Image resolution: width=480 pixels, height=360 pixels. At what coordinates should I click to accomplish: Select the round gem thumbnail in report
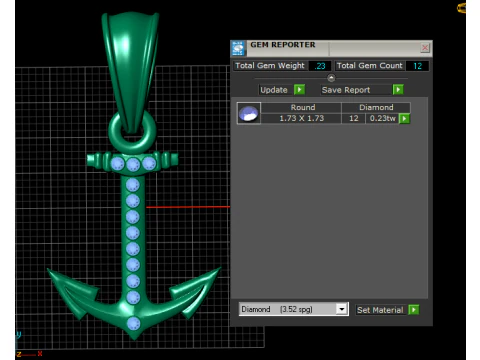249,113
